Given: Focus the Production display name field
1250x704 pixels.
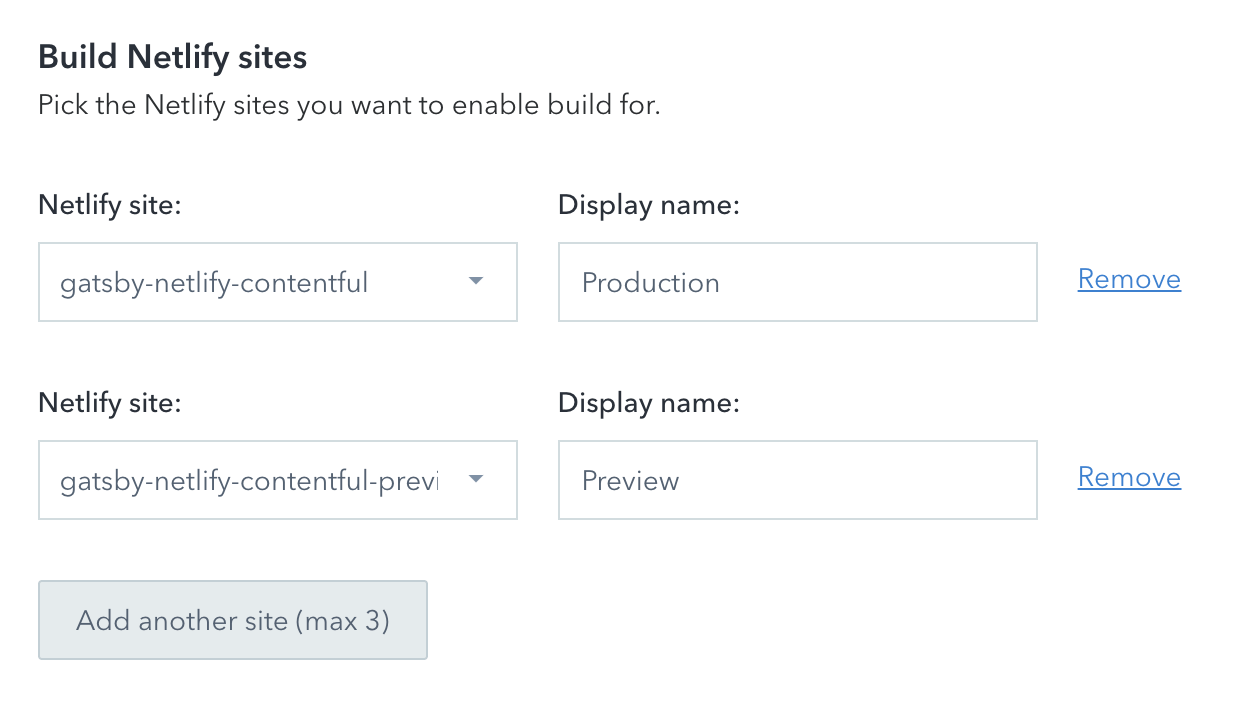Looking at the screenshot, I should [x=798, y=282].
